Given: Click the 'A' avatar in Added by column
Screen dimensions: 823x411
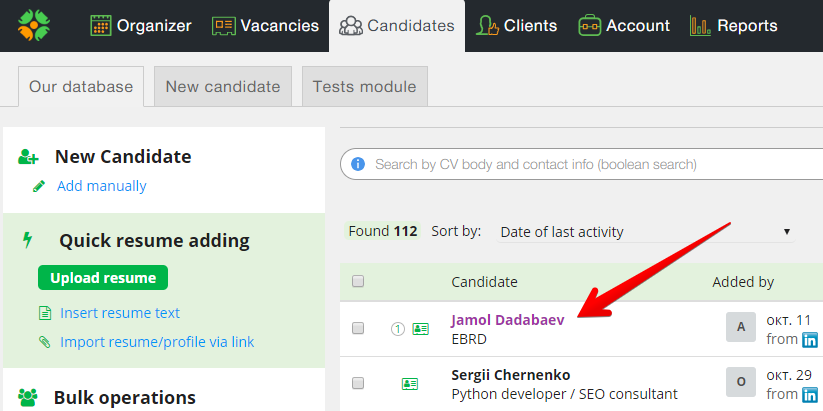Looking at the screenshot, I should (741, 327).
